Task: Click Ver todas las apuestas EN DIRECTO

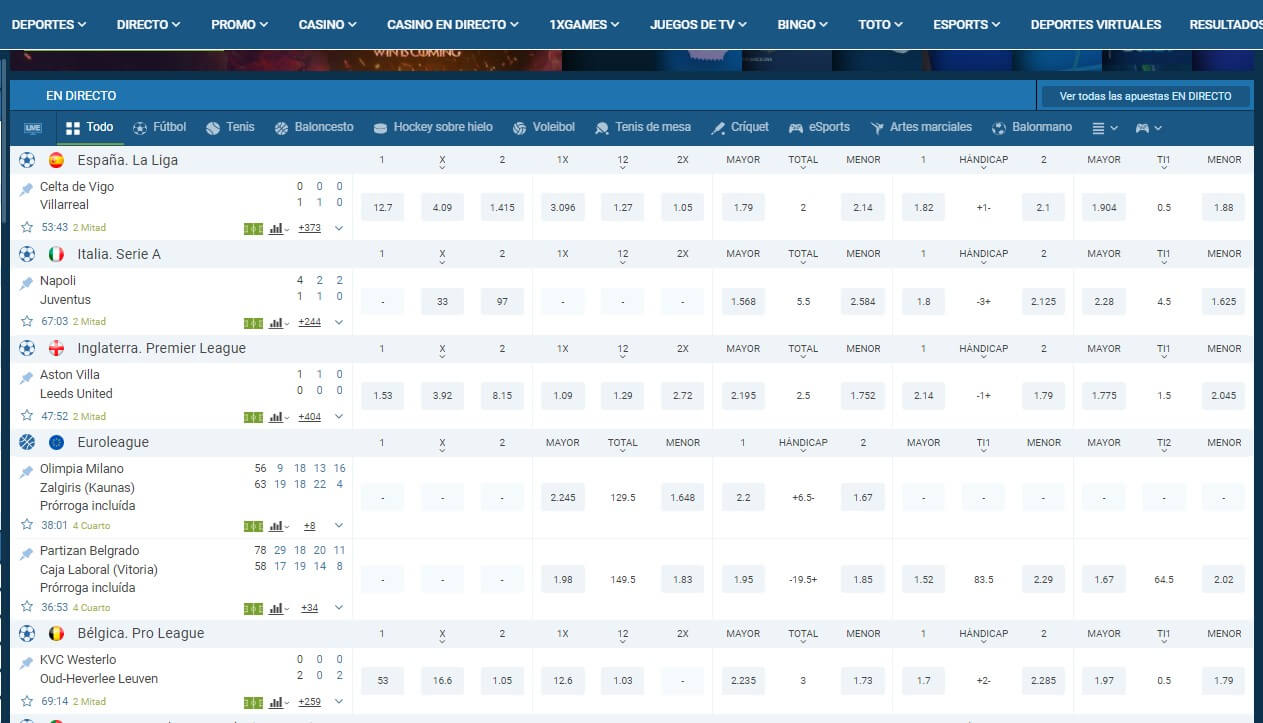Action: tap(1145, 96)
